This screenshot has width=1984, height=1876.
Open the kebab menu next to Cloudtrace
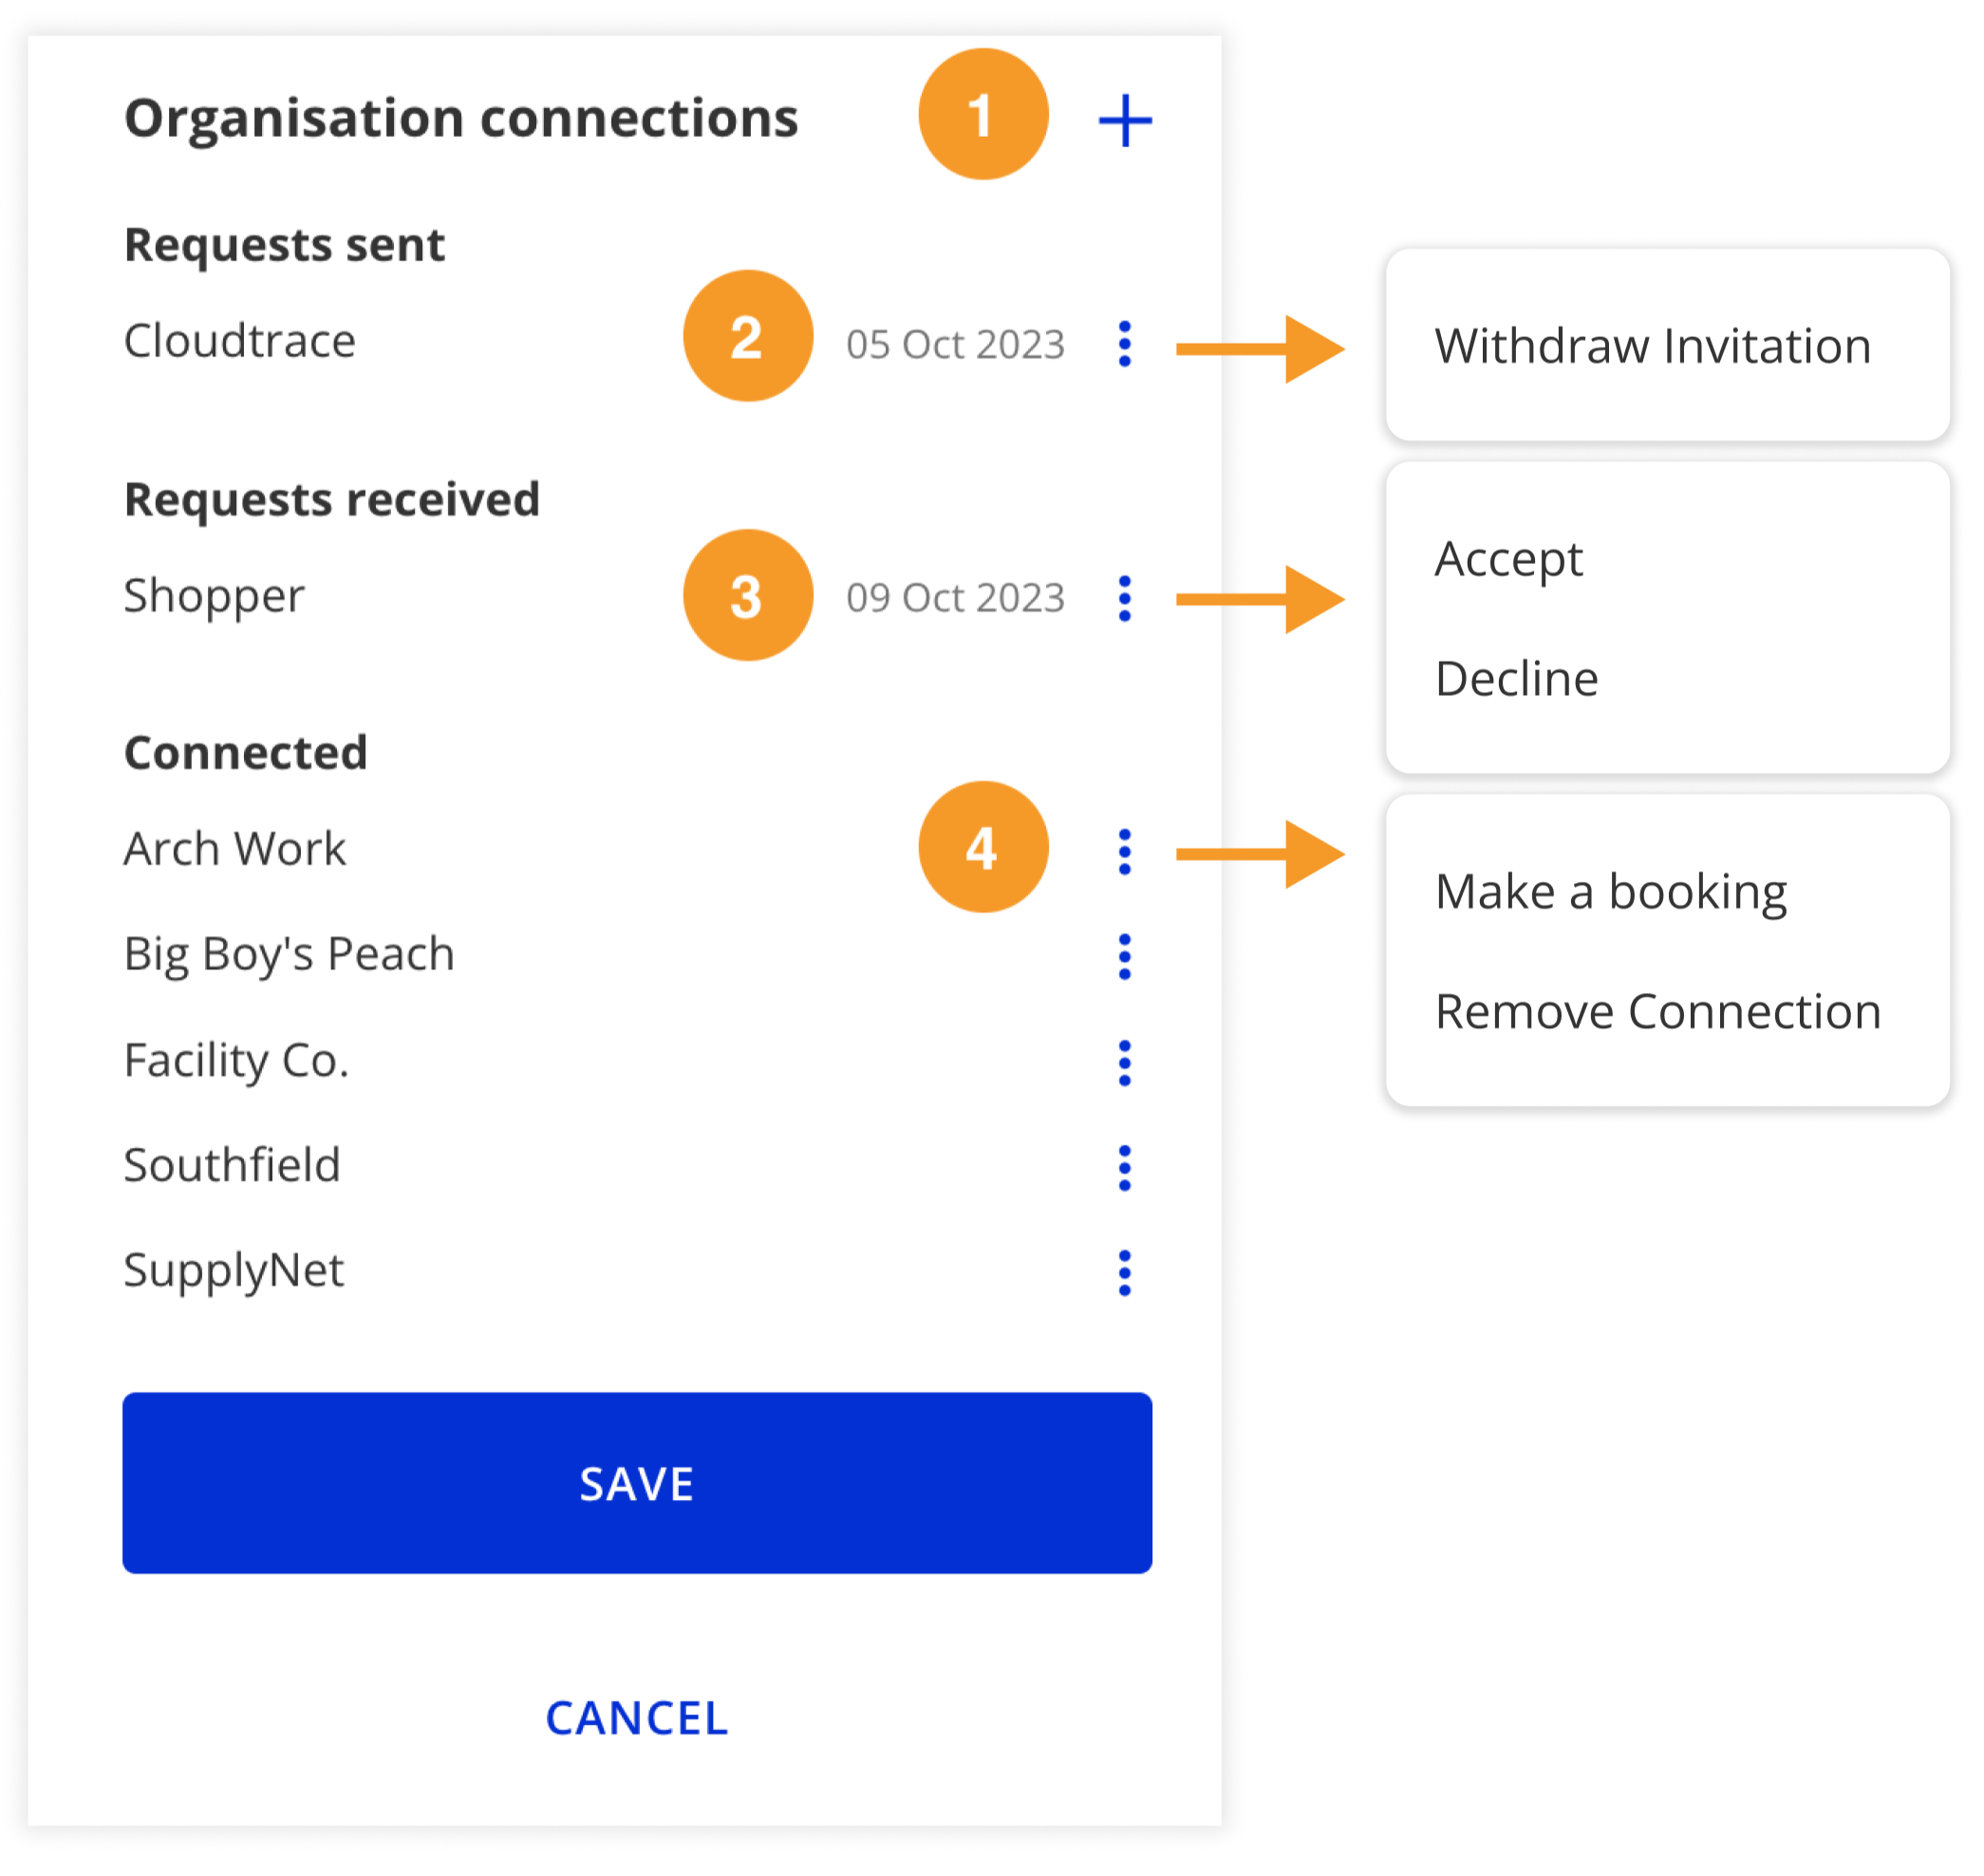pyautogui.click(x=1124, y=343)
